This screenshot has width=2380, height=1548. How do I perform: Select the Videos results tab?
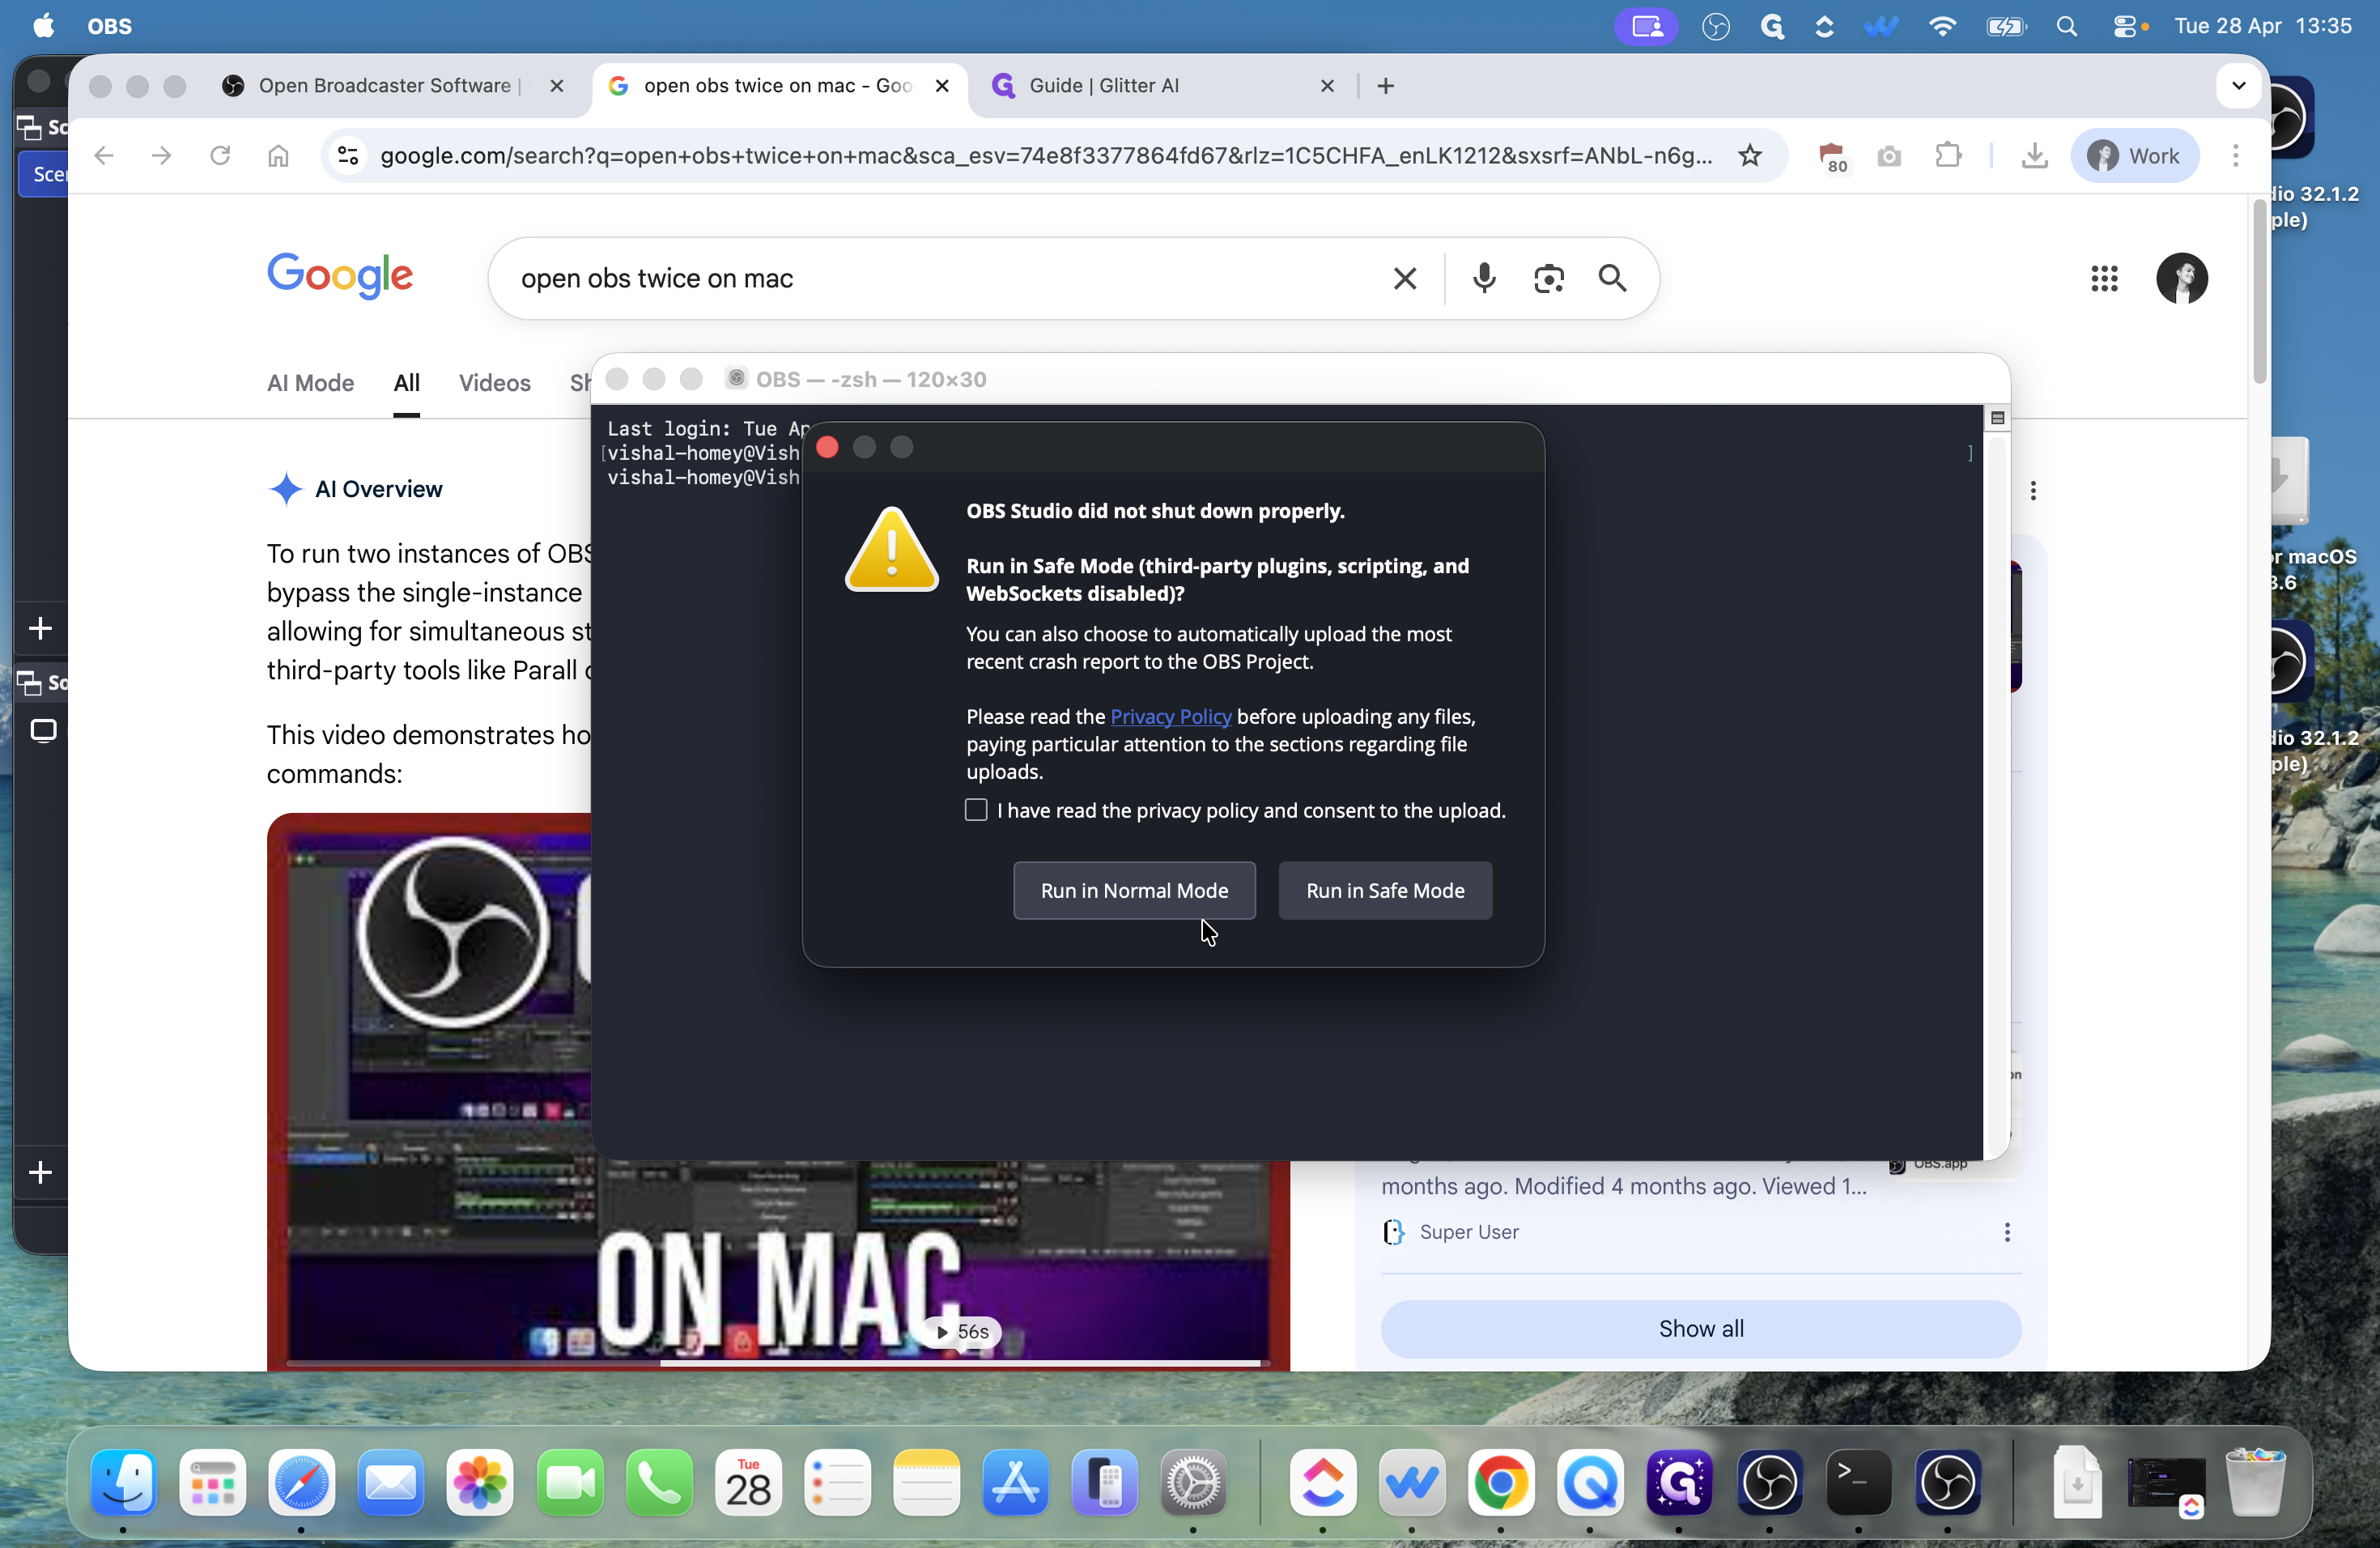pyautogui.click(x=494, y=383)
